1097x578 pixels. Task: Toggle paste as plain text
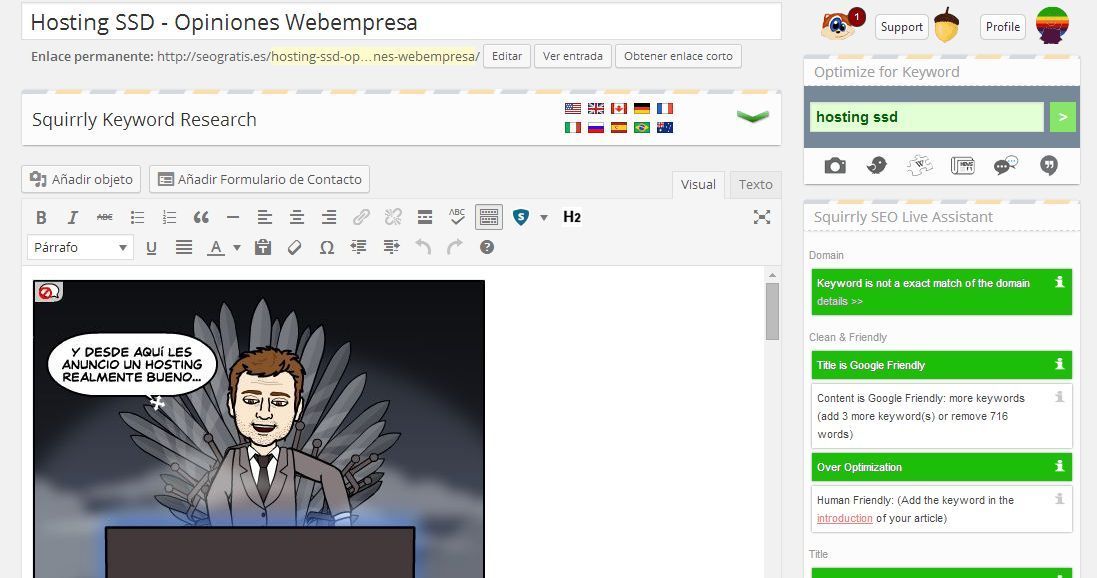[263, 247]
